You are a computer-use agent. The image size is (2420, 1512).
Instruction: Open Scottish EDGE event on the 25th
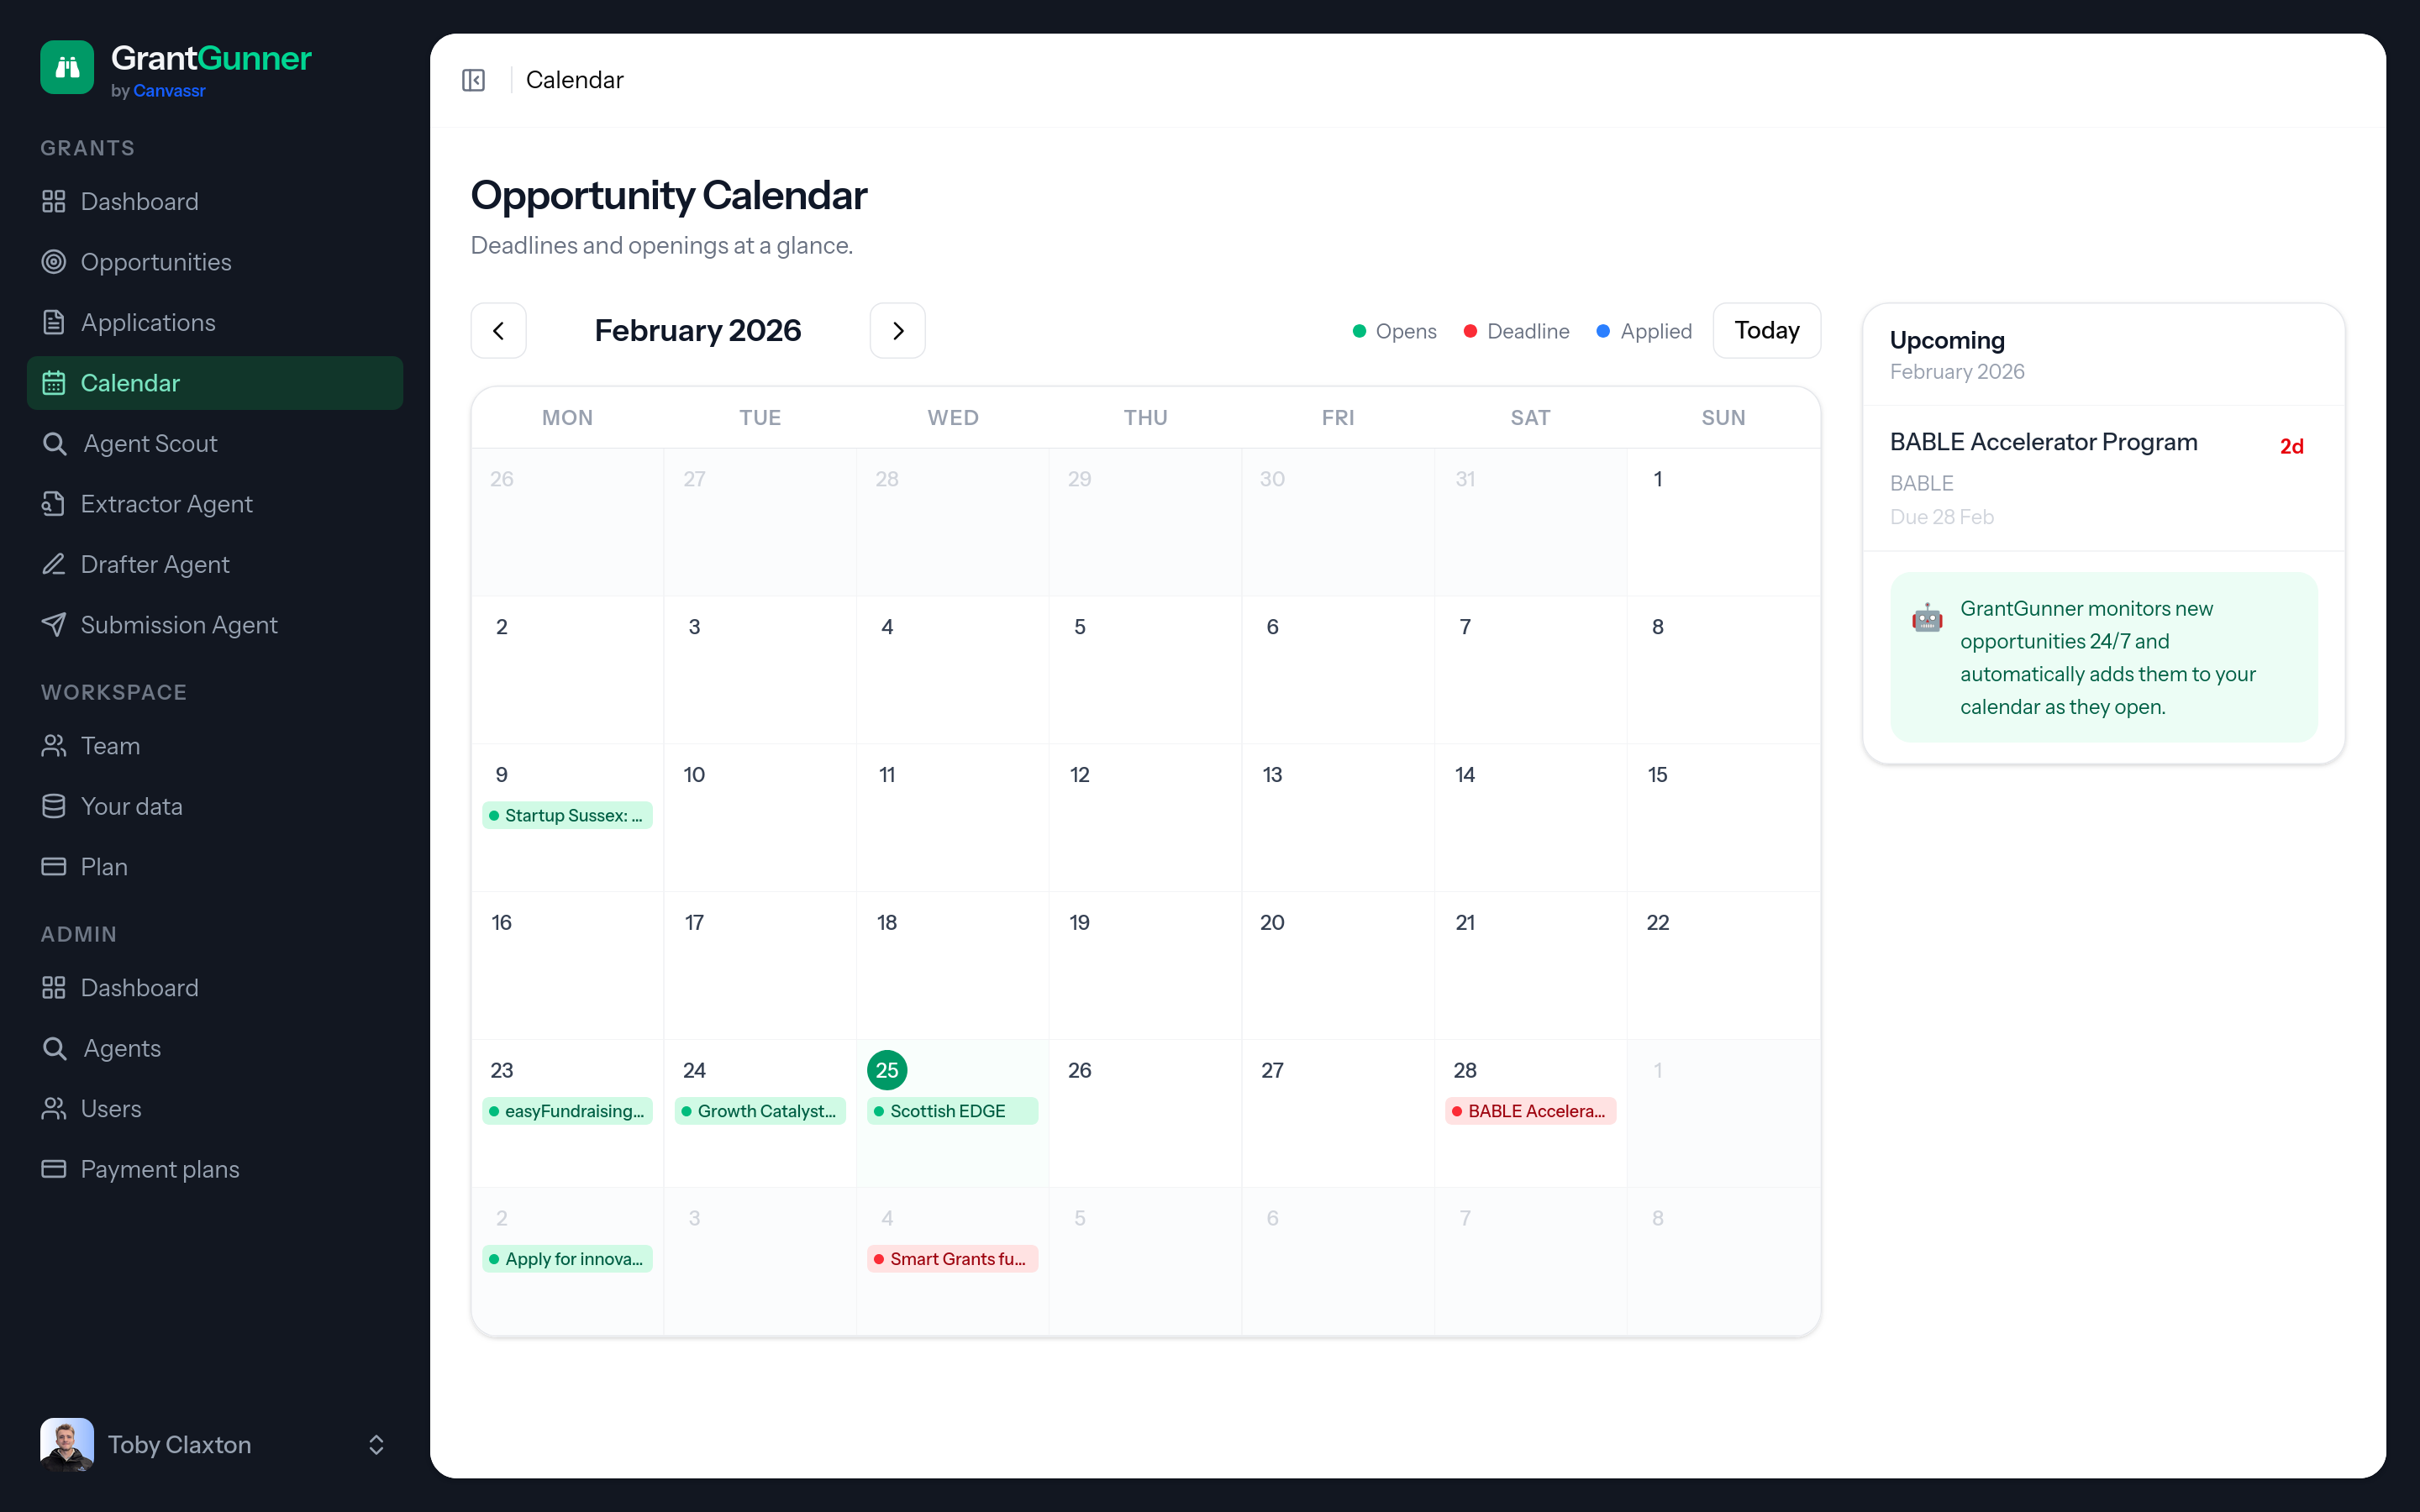[952, 1111]
